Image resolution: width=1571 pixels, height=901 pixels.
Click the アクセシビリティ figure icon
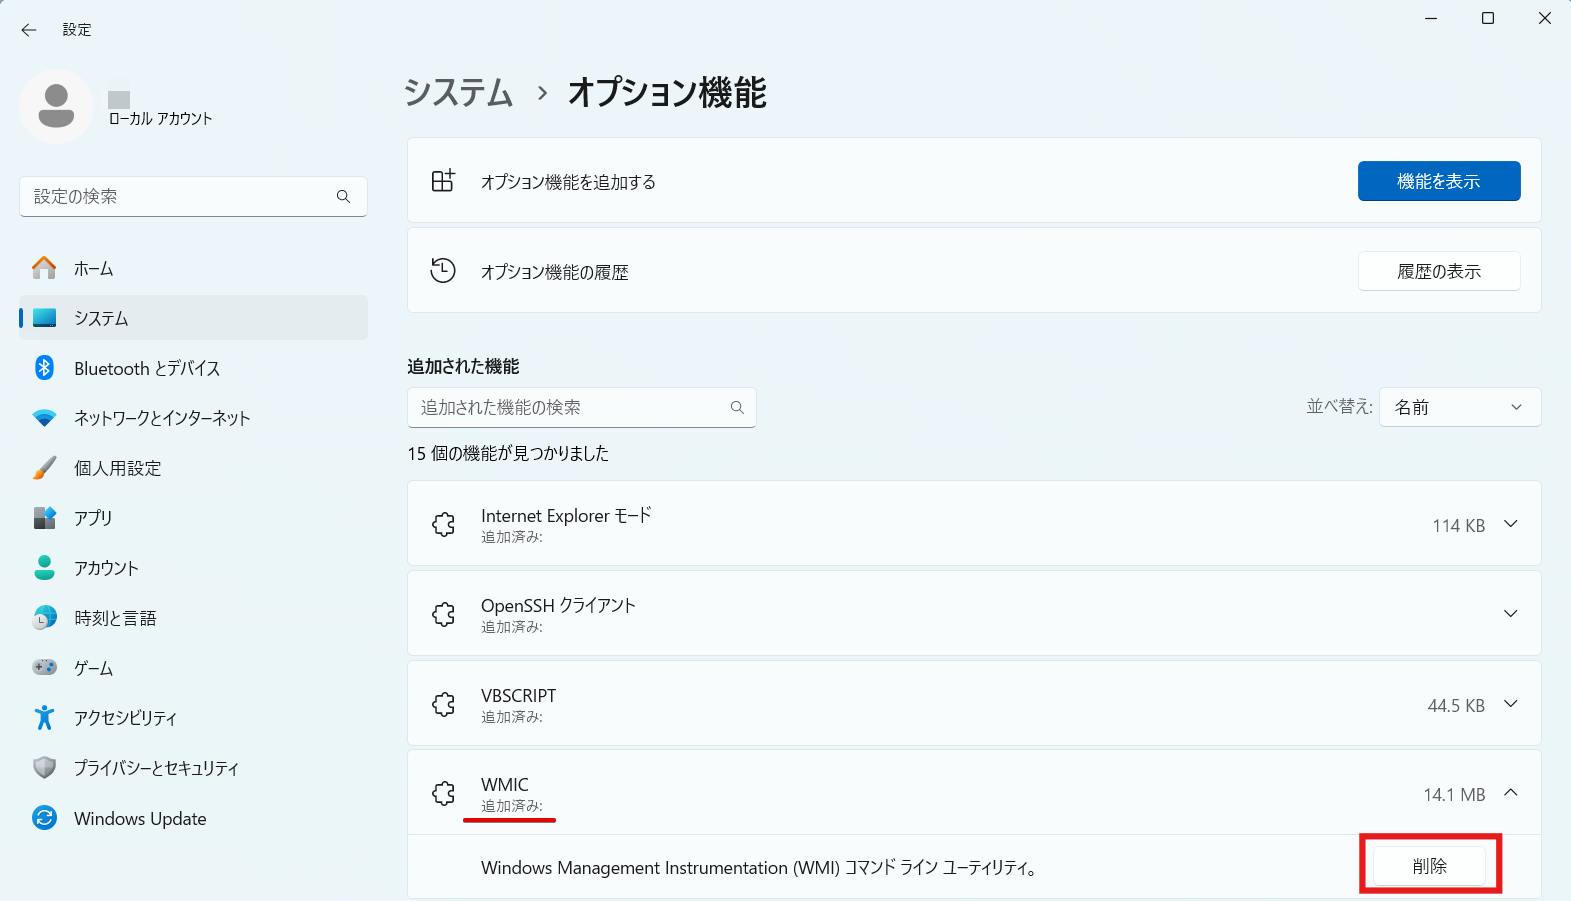coord(44,717)
